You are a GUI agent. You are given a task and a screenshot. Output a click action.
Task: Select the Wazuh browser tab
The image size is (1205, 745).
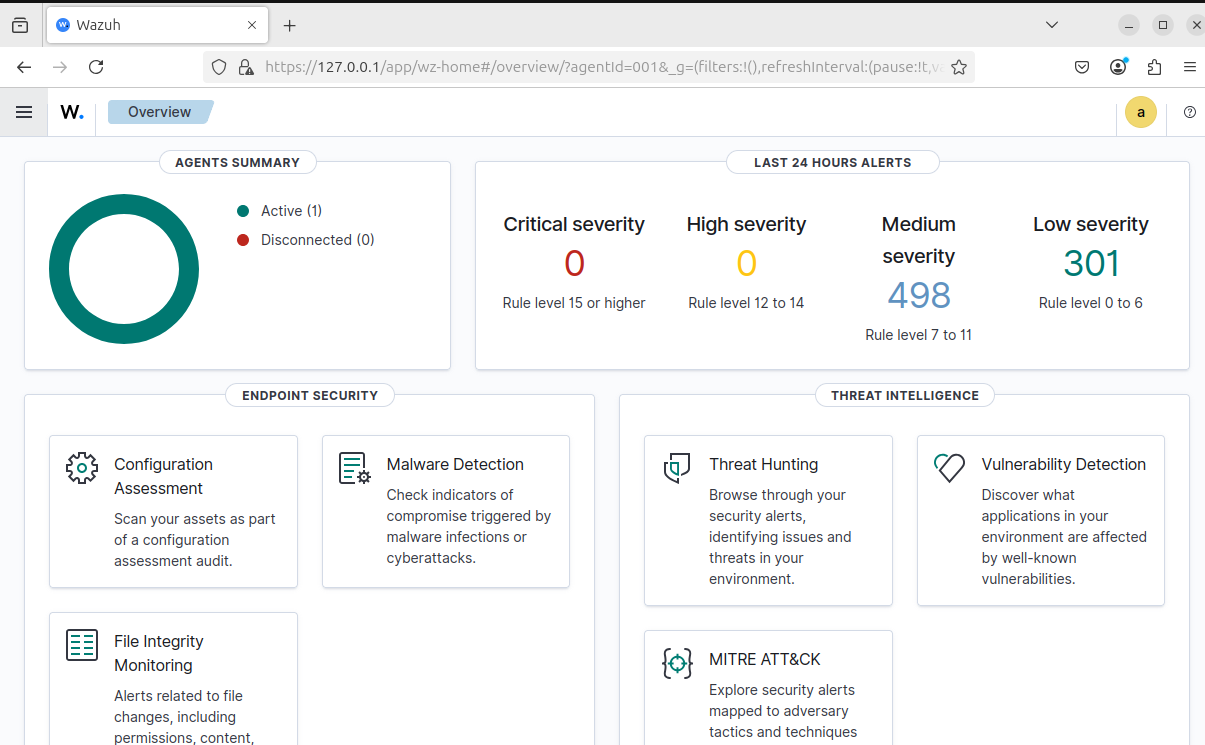158,25
